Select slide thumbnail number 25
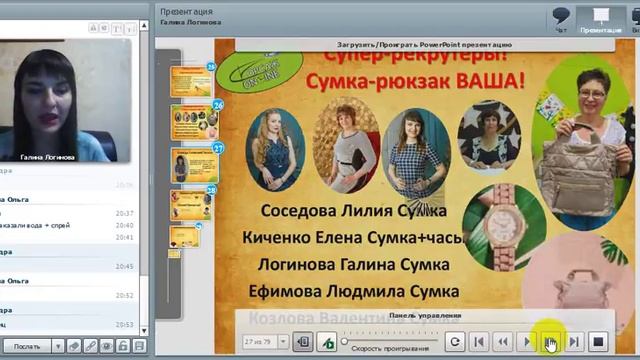The width and height of the screenshot is (640, 360). (191, 81)
